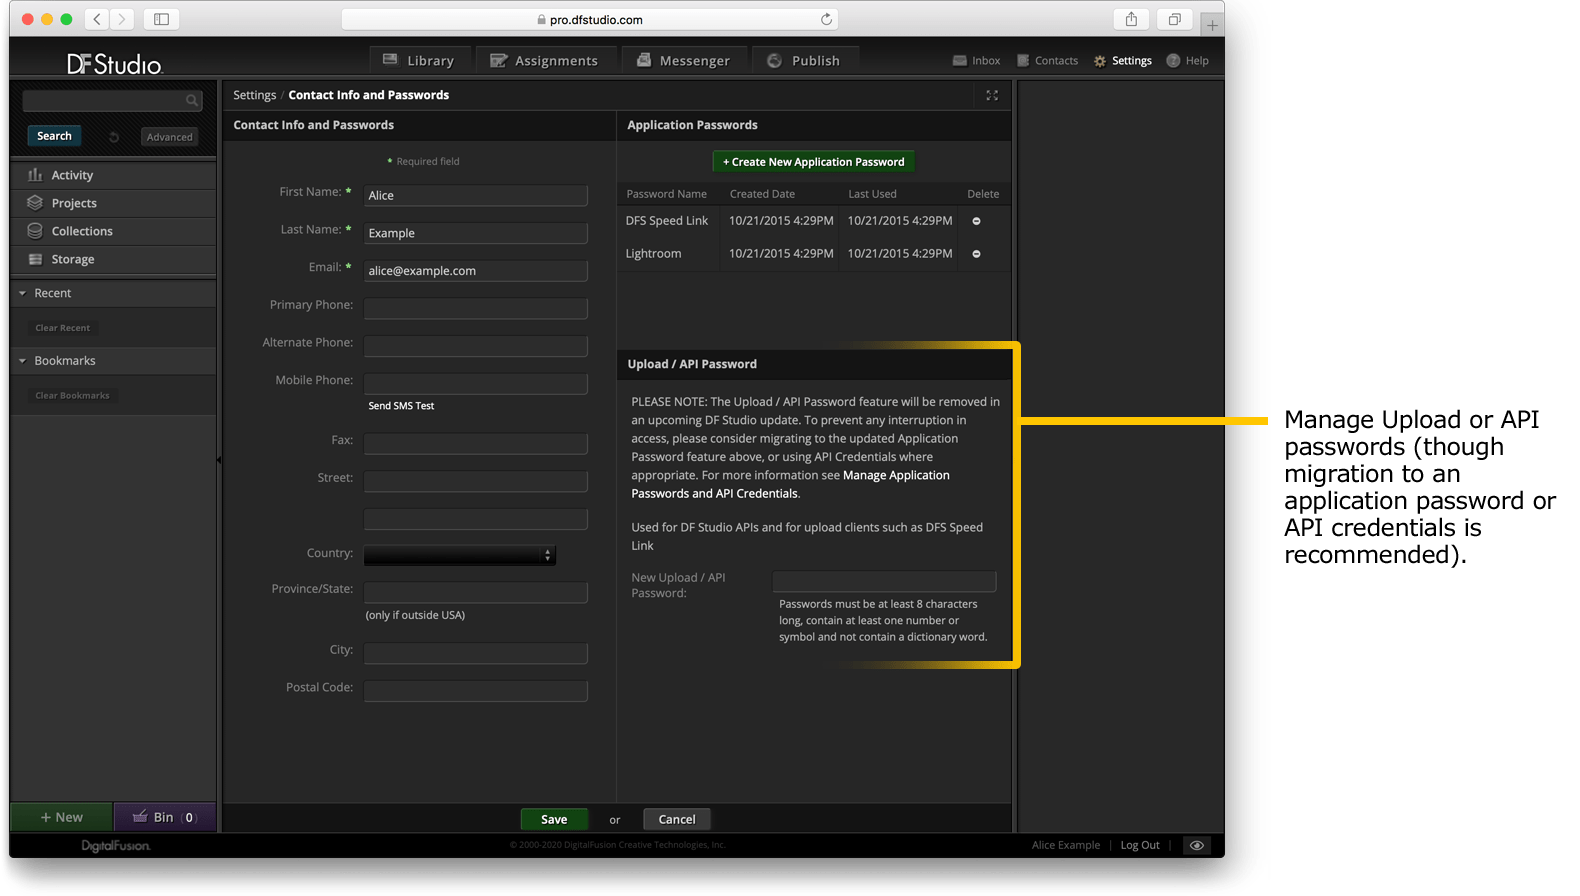The width and height of the screenshot is (1580, 896).
Task: Open the Help icon
Action: [1173, 60]
